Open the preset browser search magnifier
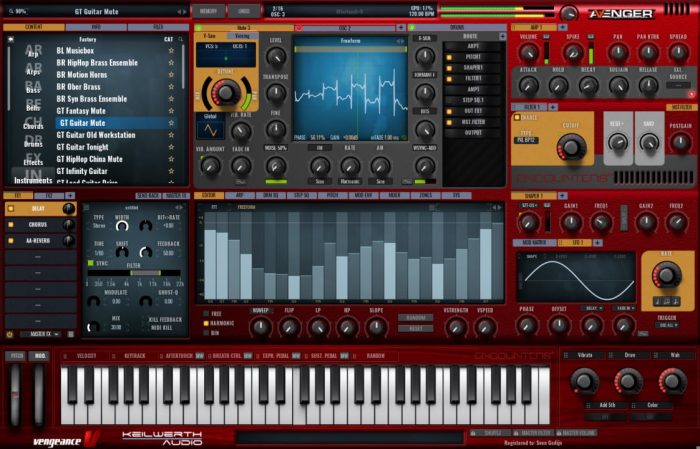The width and height of the screenshot is (700, 449). 180,39
